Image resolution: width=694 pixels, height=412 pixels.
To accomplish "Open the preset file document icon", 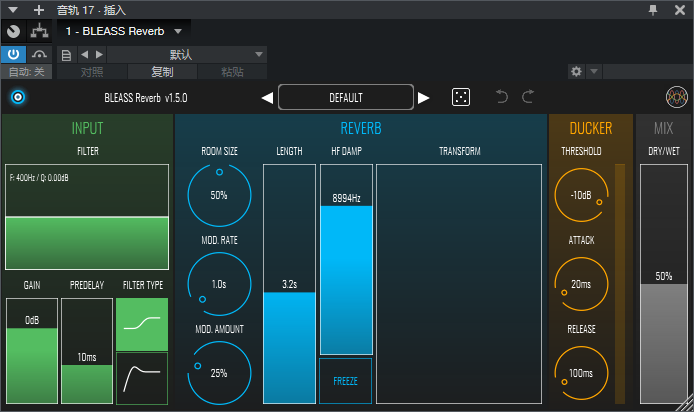I will click(66, 55).
